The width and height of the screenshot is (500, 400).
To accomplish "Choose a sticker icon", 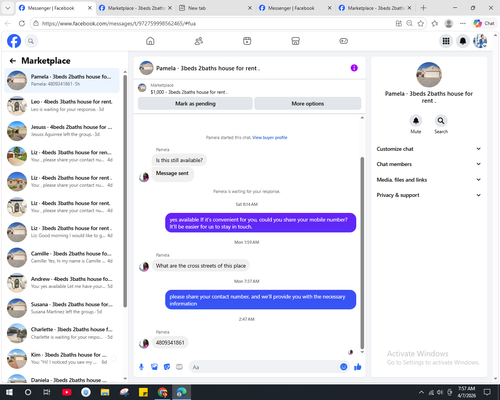I will pos(167,367).
